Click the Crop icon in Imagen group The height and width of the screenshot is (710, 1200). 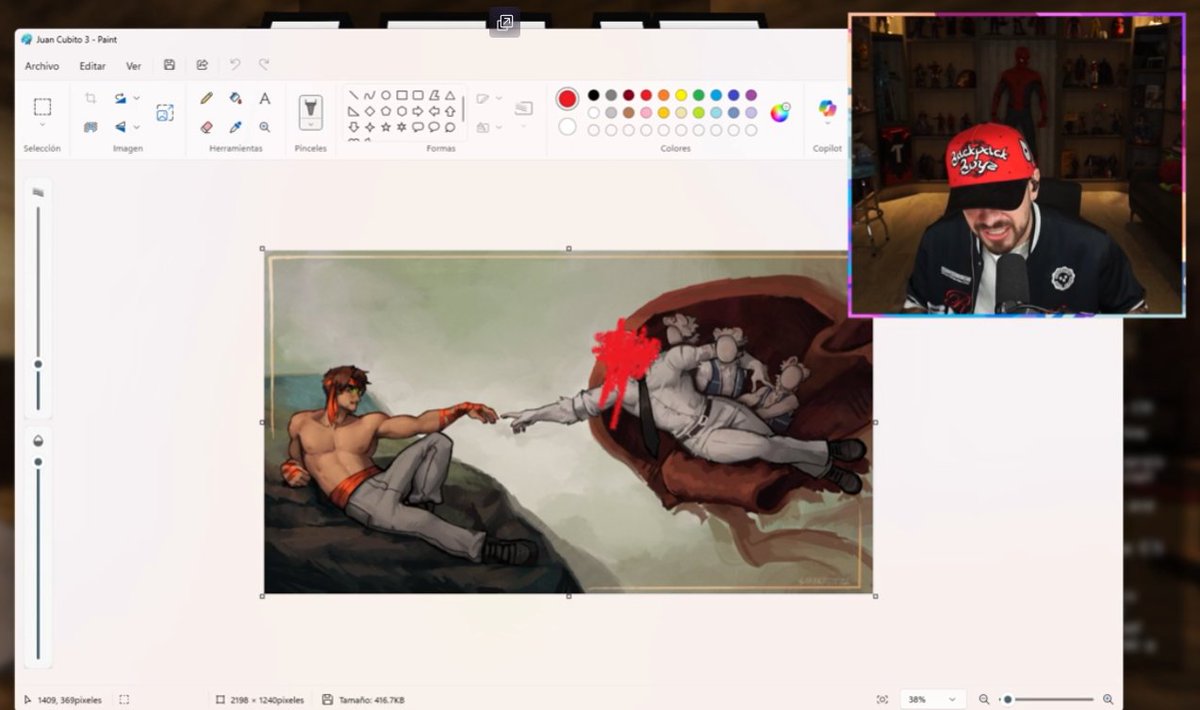pyautogui.click(x=91, y=98)
